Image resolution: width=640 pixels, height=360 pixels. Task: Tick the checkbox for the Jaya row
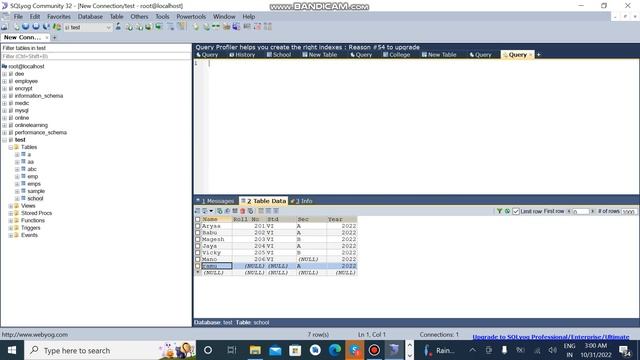pos(198,246)
